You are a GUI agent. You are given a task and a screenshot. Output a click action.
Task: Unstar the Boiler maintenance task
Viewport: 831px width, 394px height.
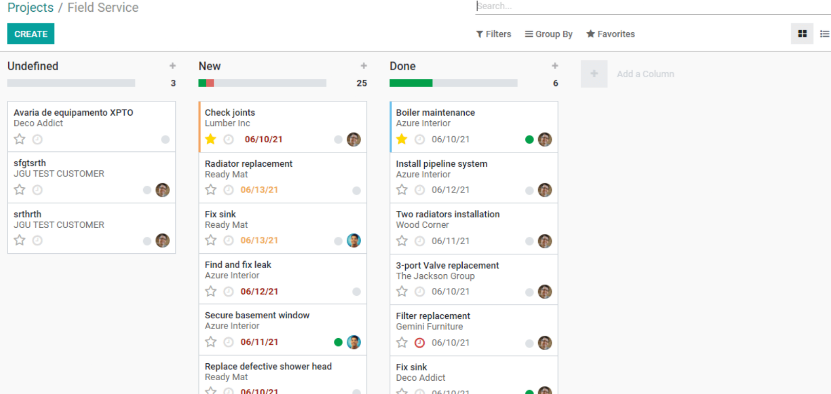(x=402, y=139)
